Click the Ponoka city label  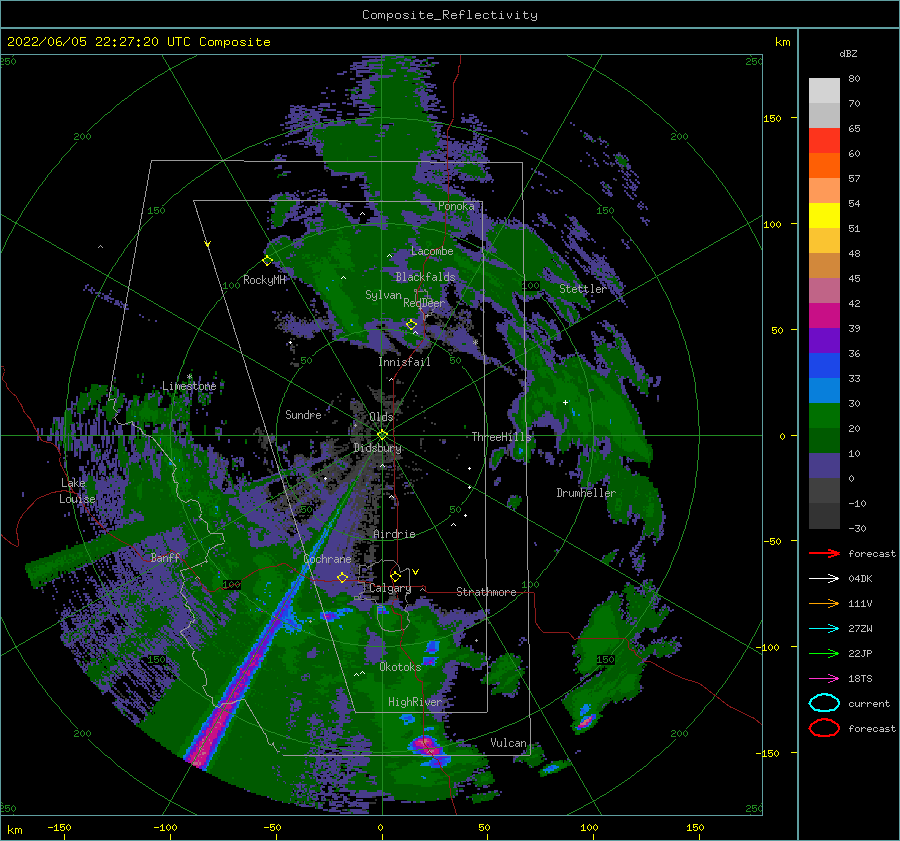click(x=456, y=206)
